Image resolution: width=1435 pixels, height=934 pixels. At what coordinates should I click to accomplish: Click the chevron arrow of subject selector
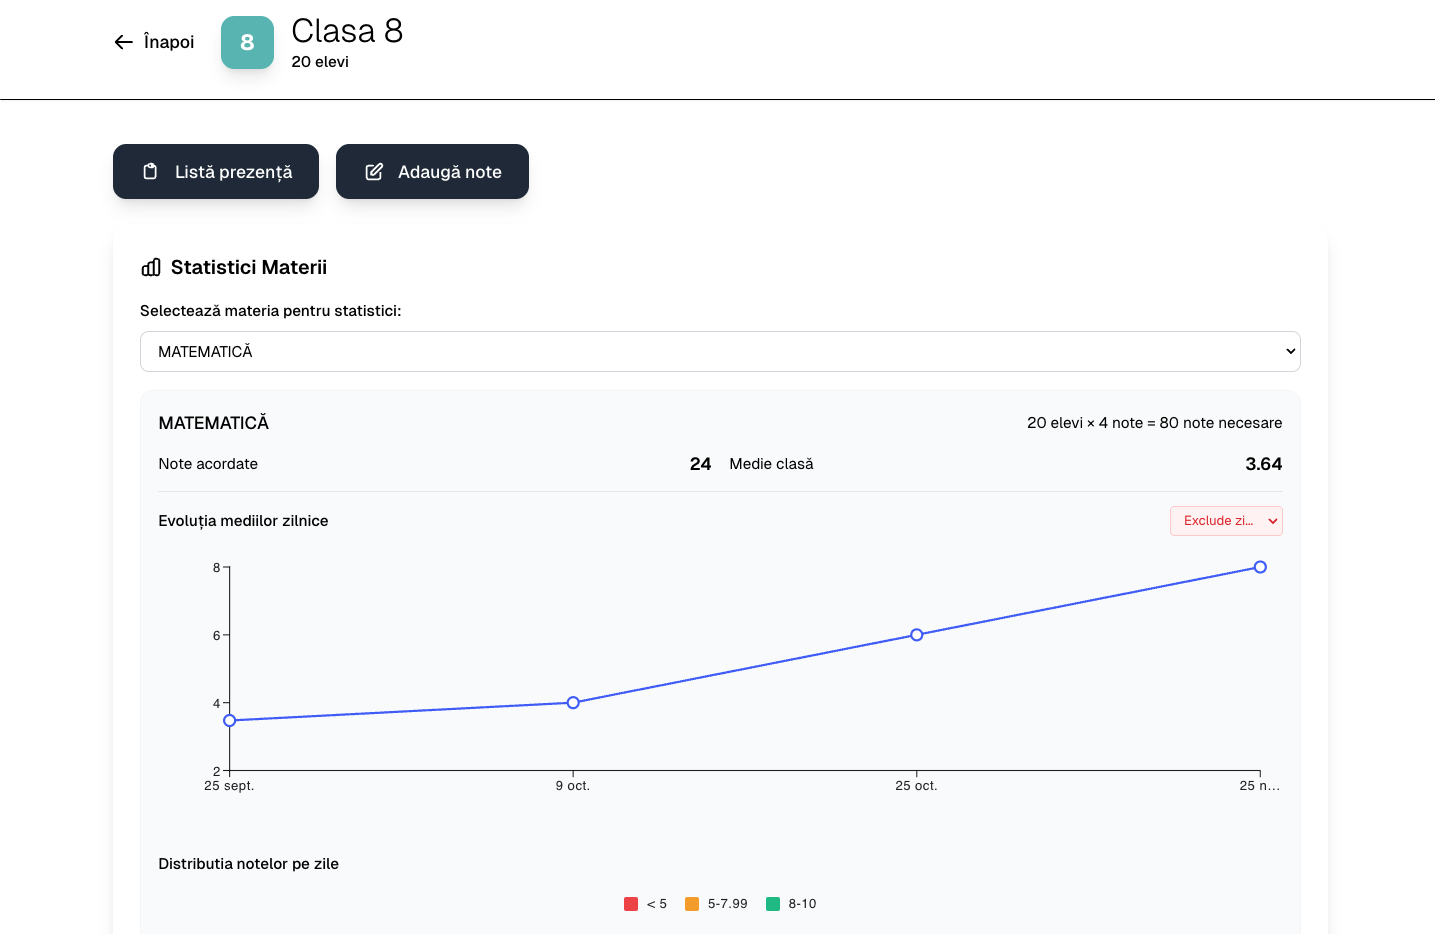[x=1290, y=352]
